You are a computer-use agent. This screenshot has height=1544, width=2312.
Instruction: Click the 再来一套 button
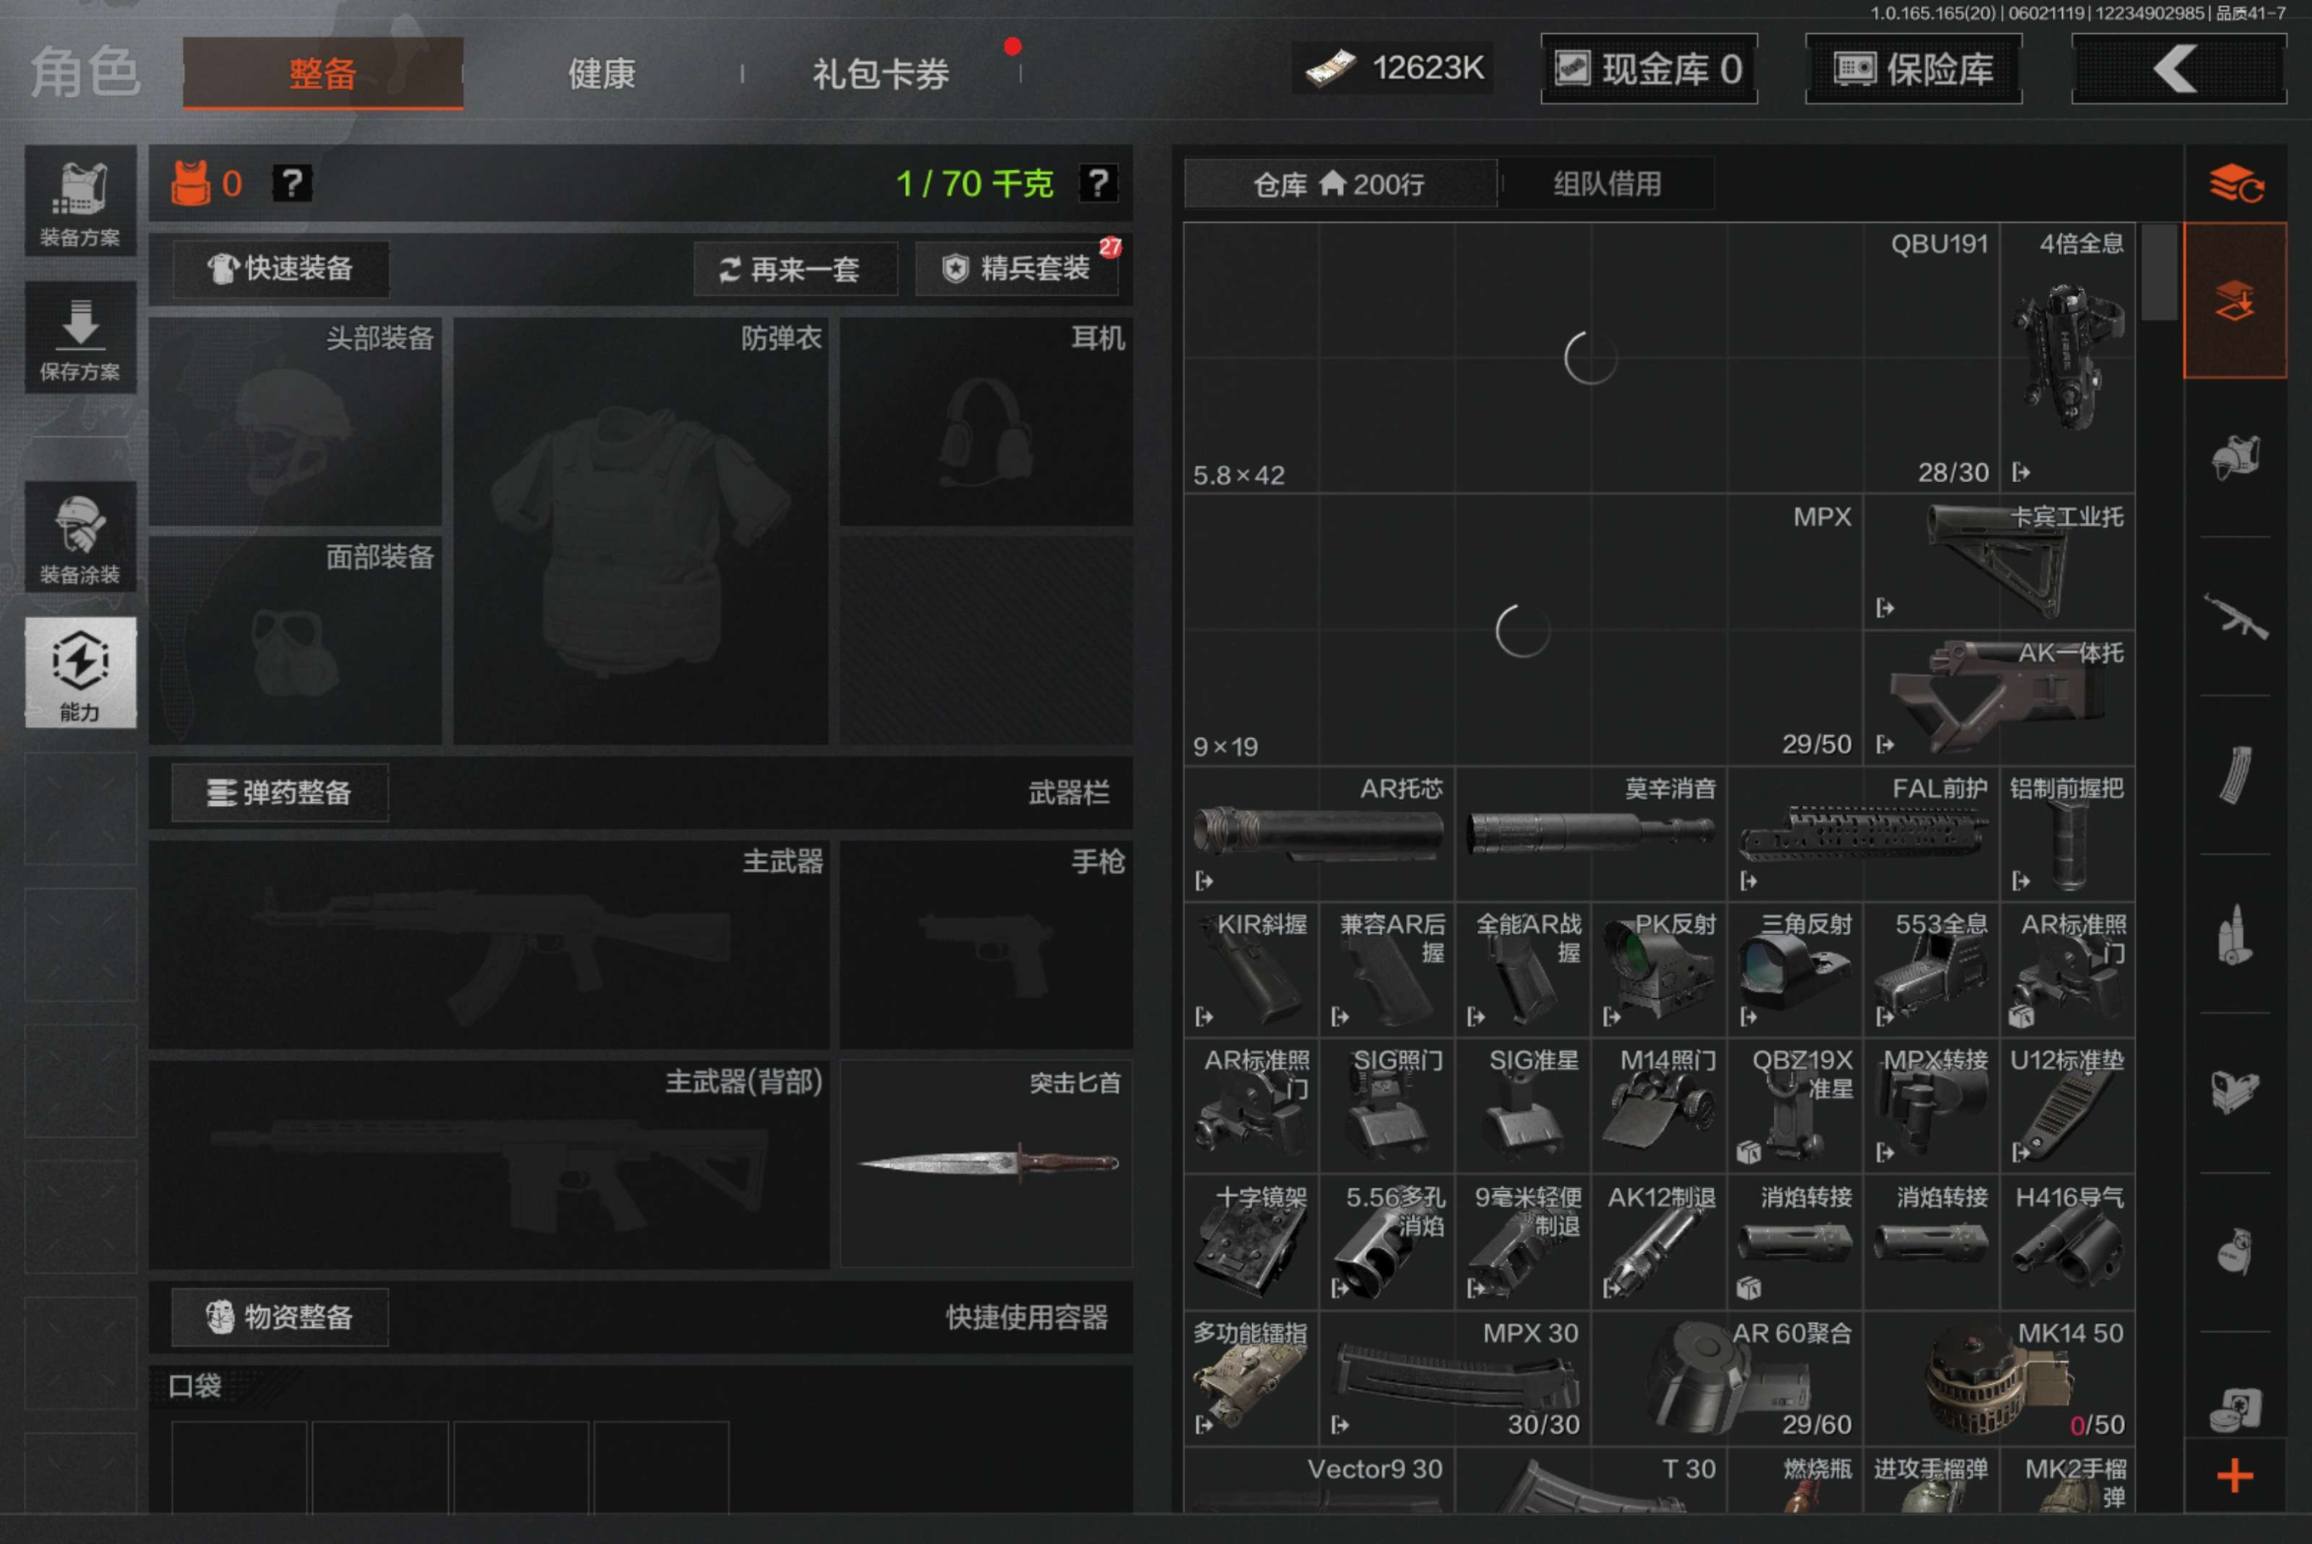(795, 268)
